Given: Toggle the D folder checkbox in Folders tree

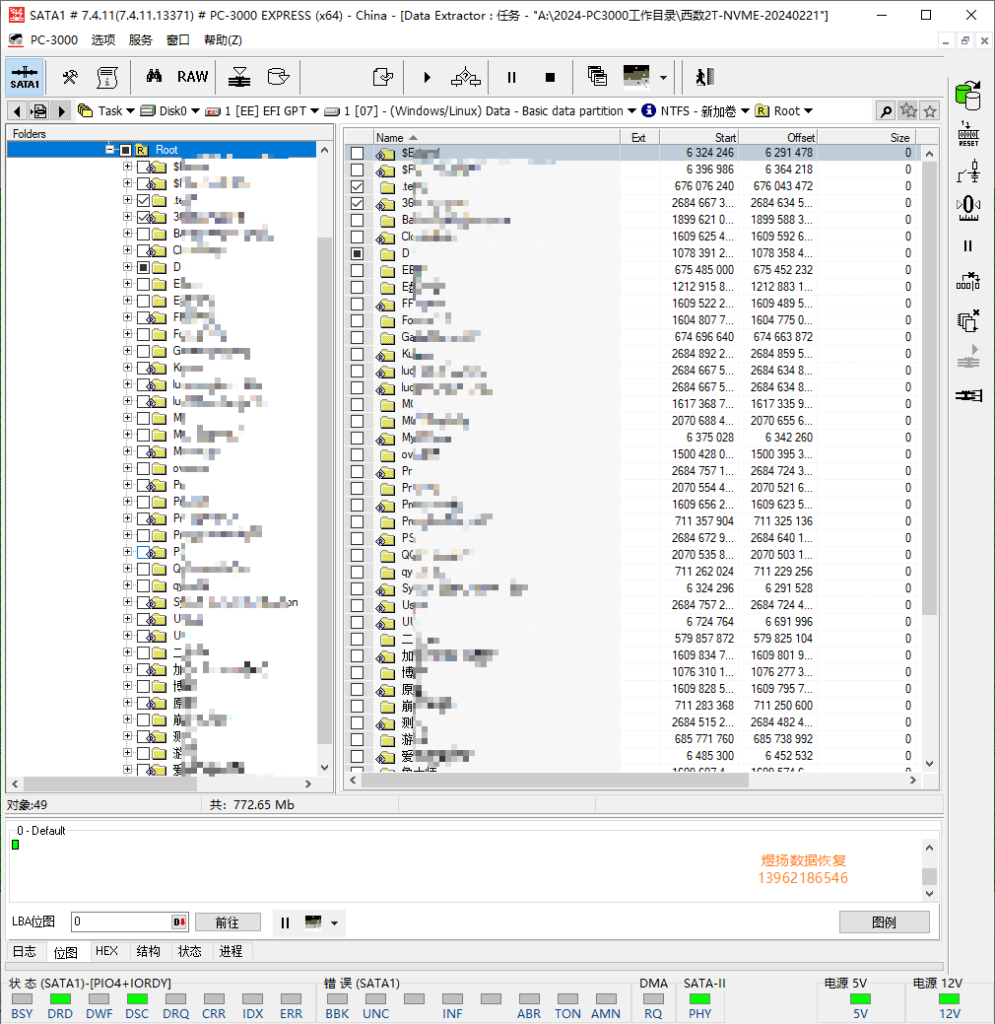Looking at the screenshot, I should click(144, 267).
